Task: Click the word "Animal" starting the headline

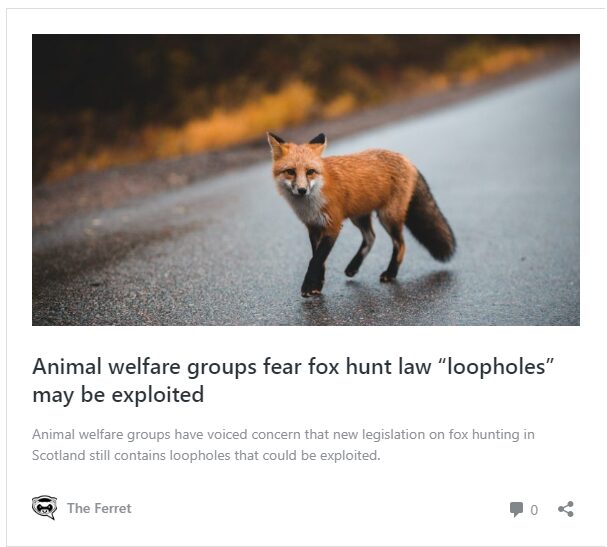Action: pos(67,367)
